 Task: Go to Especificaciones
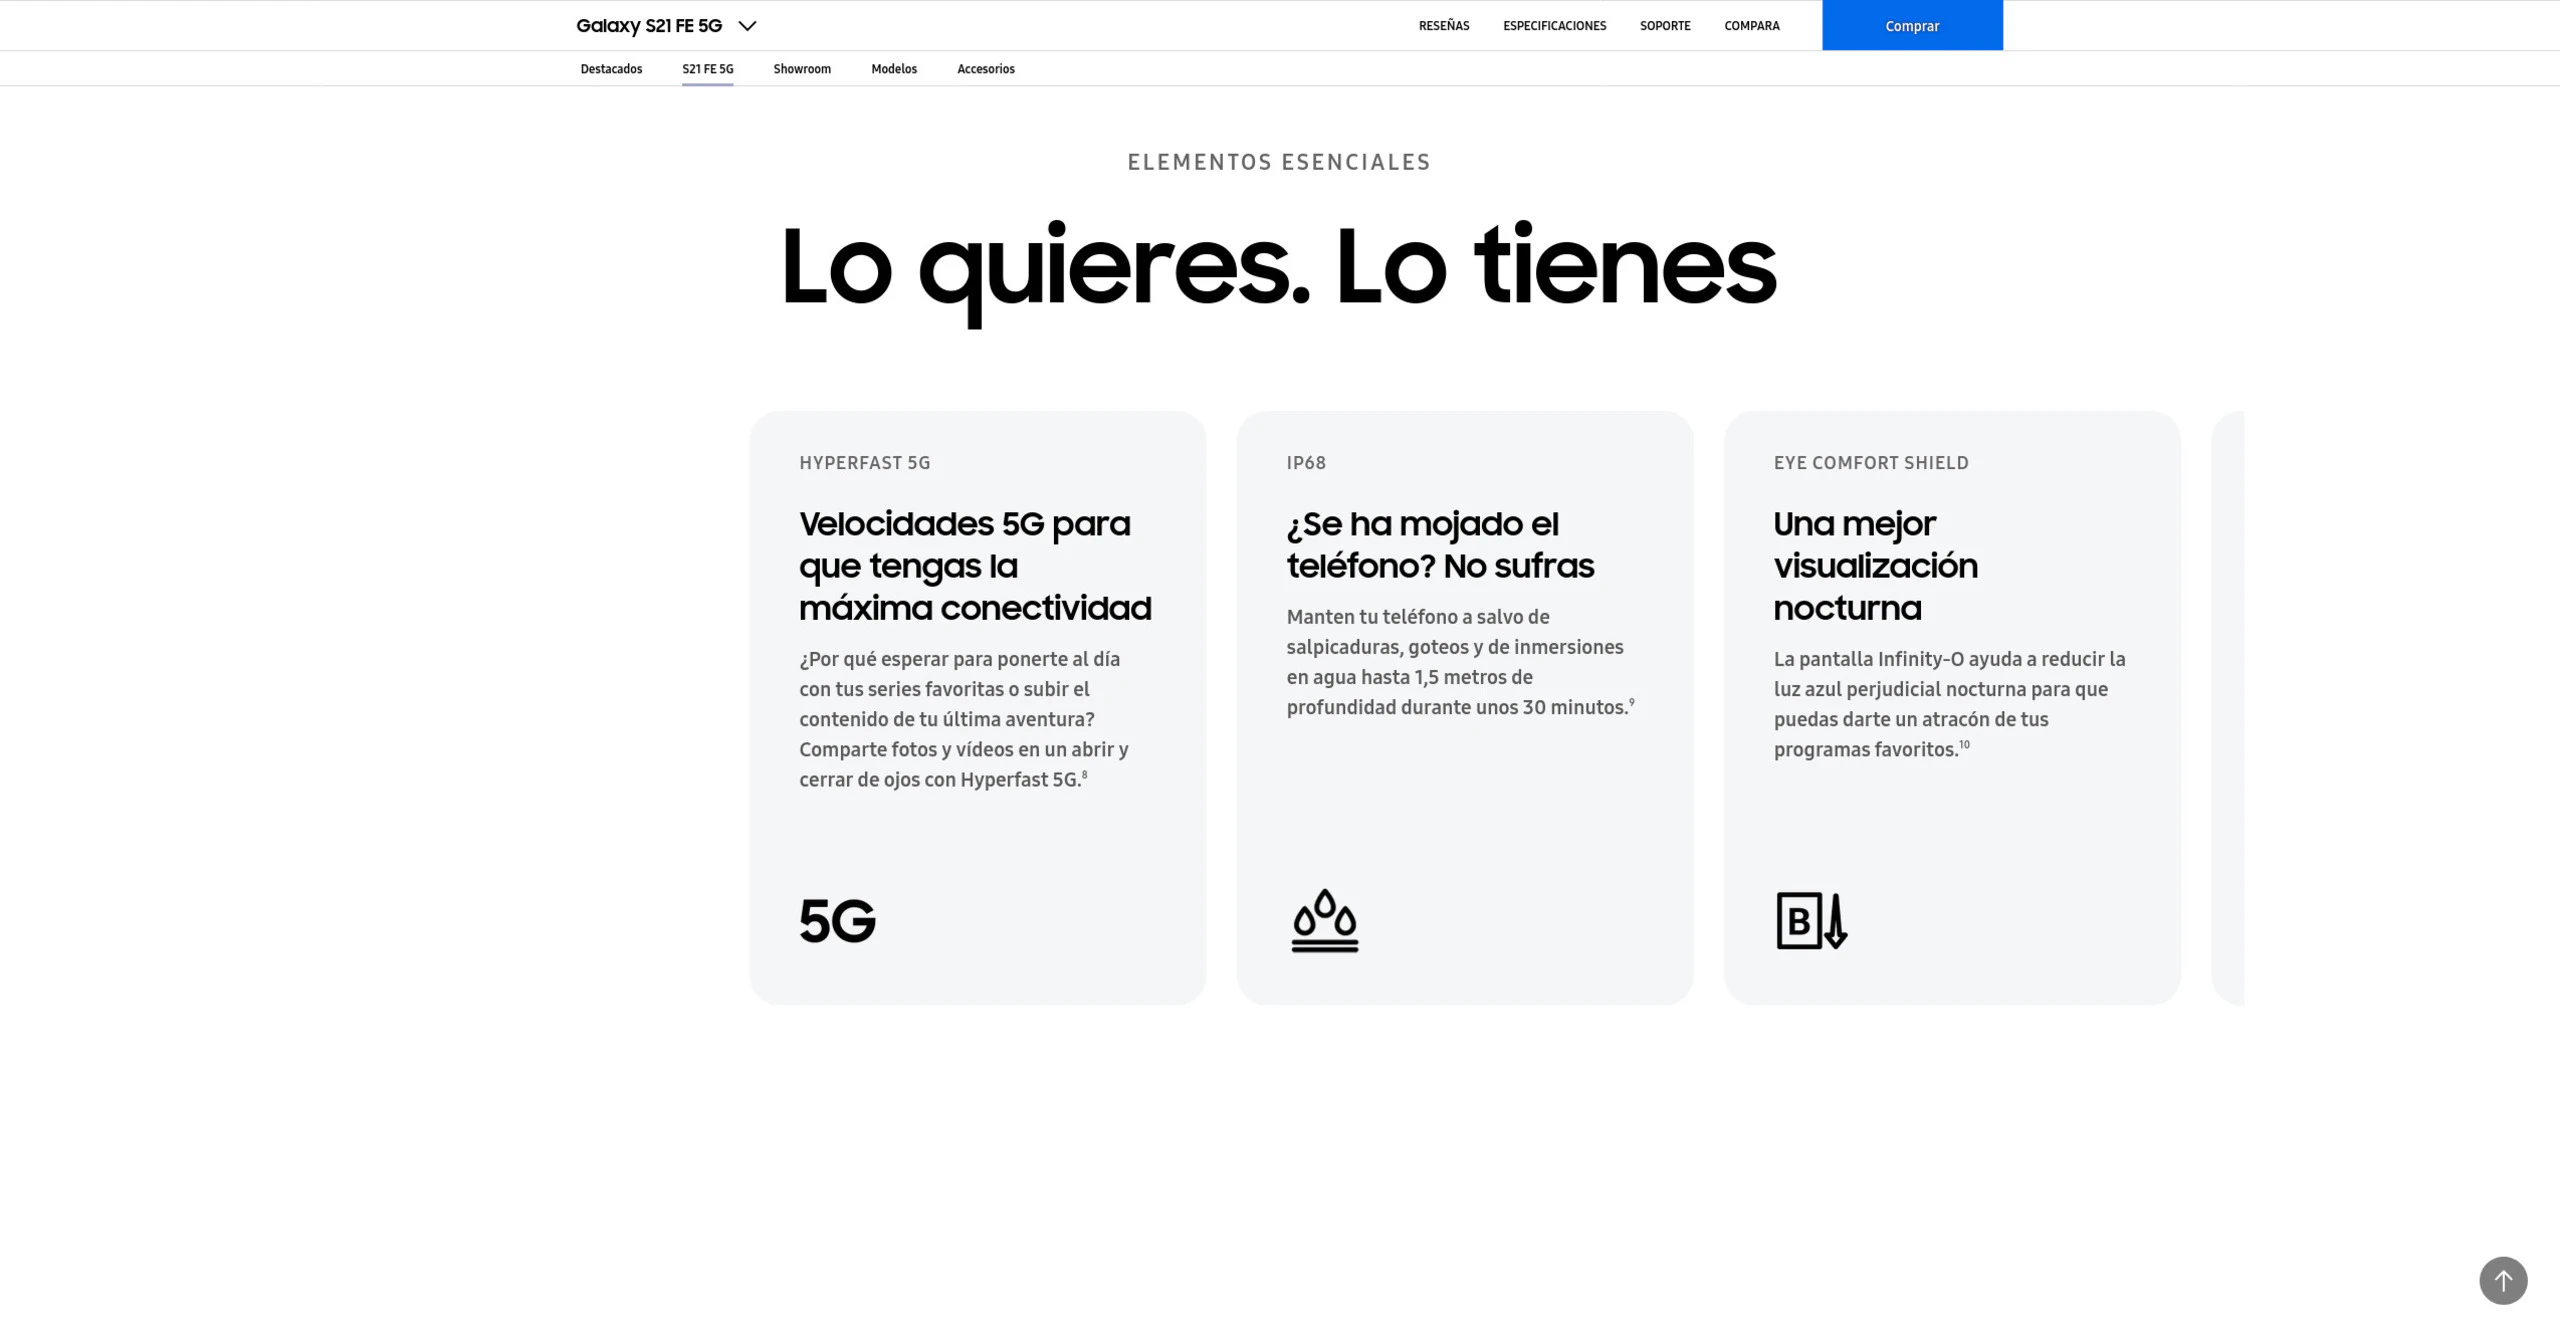[x=1554, y=26]
